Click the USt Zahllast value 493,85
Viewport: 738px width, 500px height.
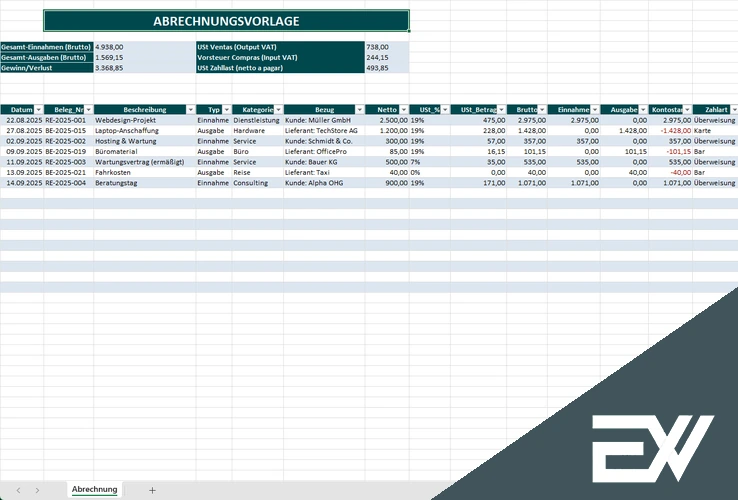(386, 68)
